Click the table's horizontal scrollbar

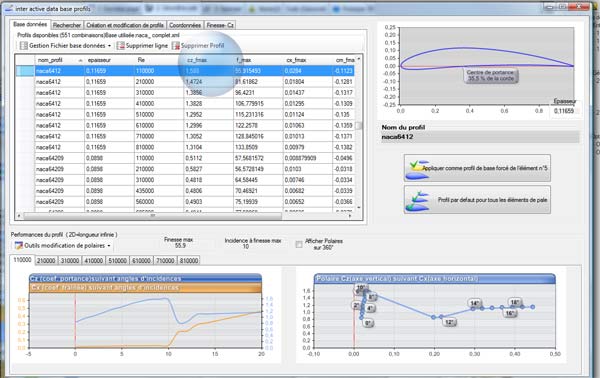click(x=184, y=216)
